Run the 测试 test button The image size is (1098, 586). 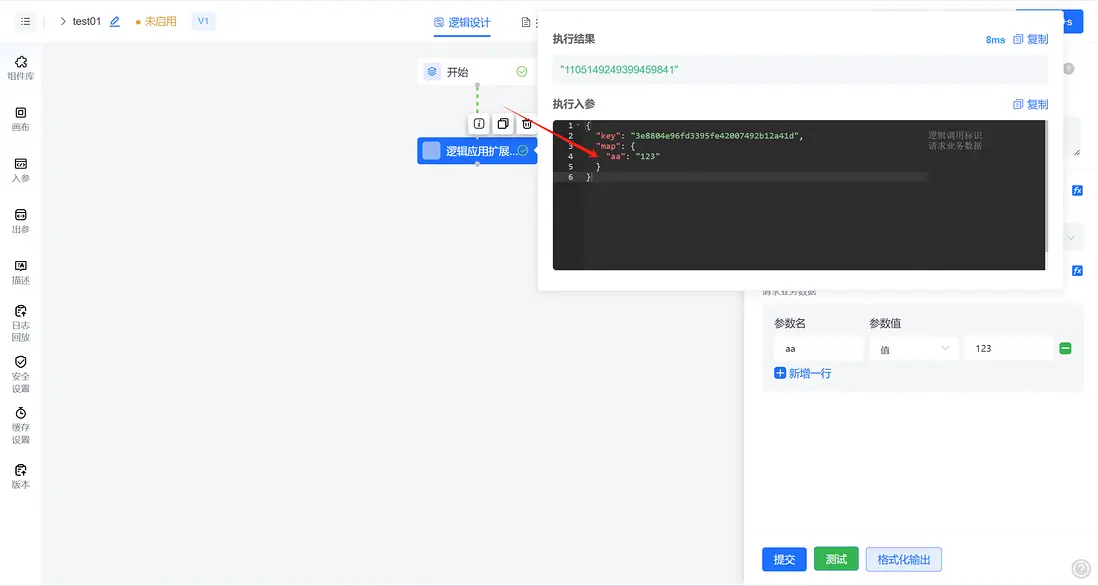click(x=836, y=559)
